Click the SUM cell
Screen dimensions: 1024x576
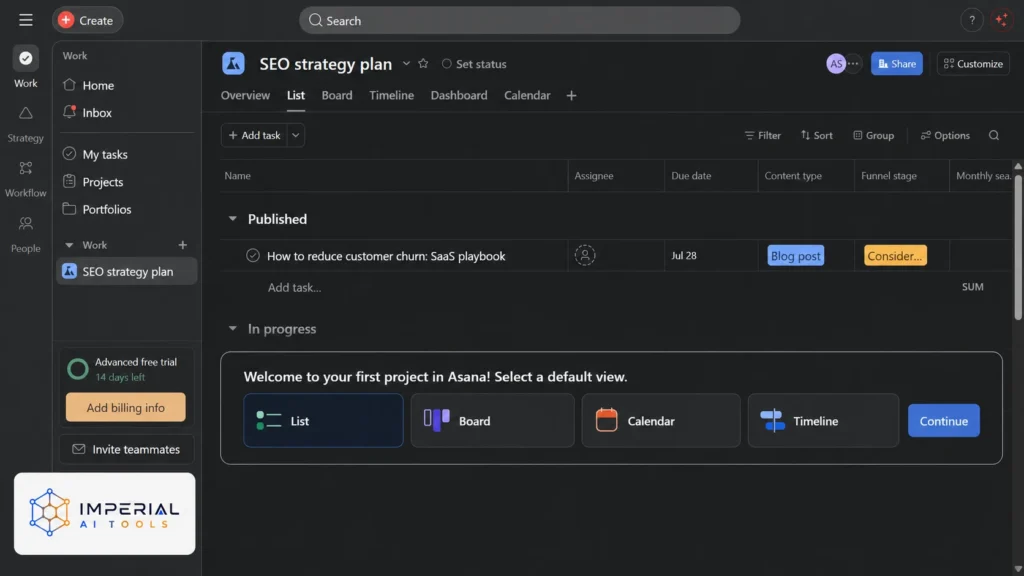click(972, 287)
